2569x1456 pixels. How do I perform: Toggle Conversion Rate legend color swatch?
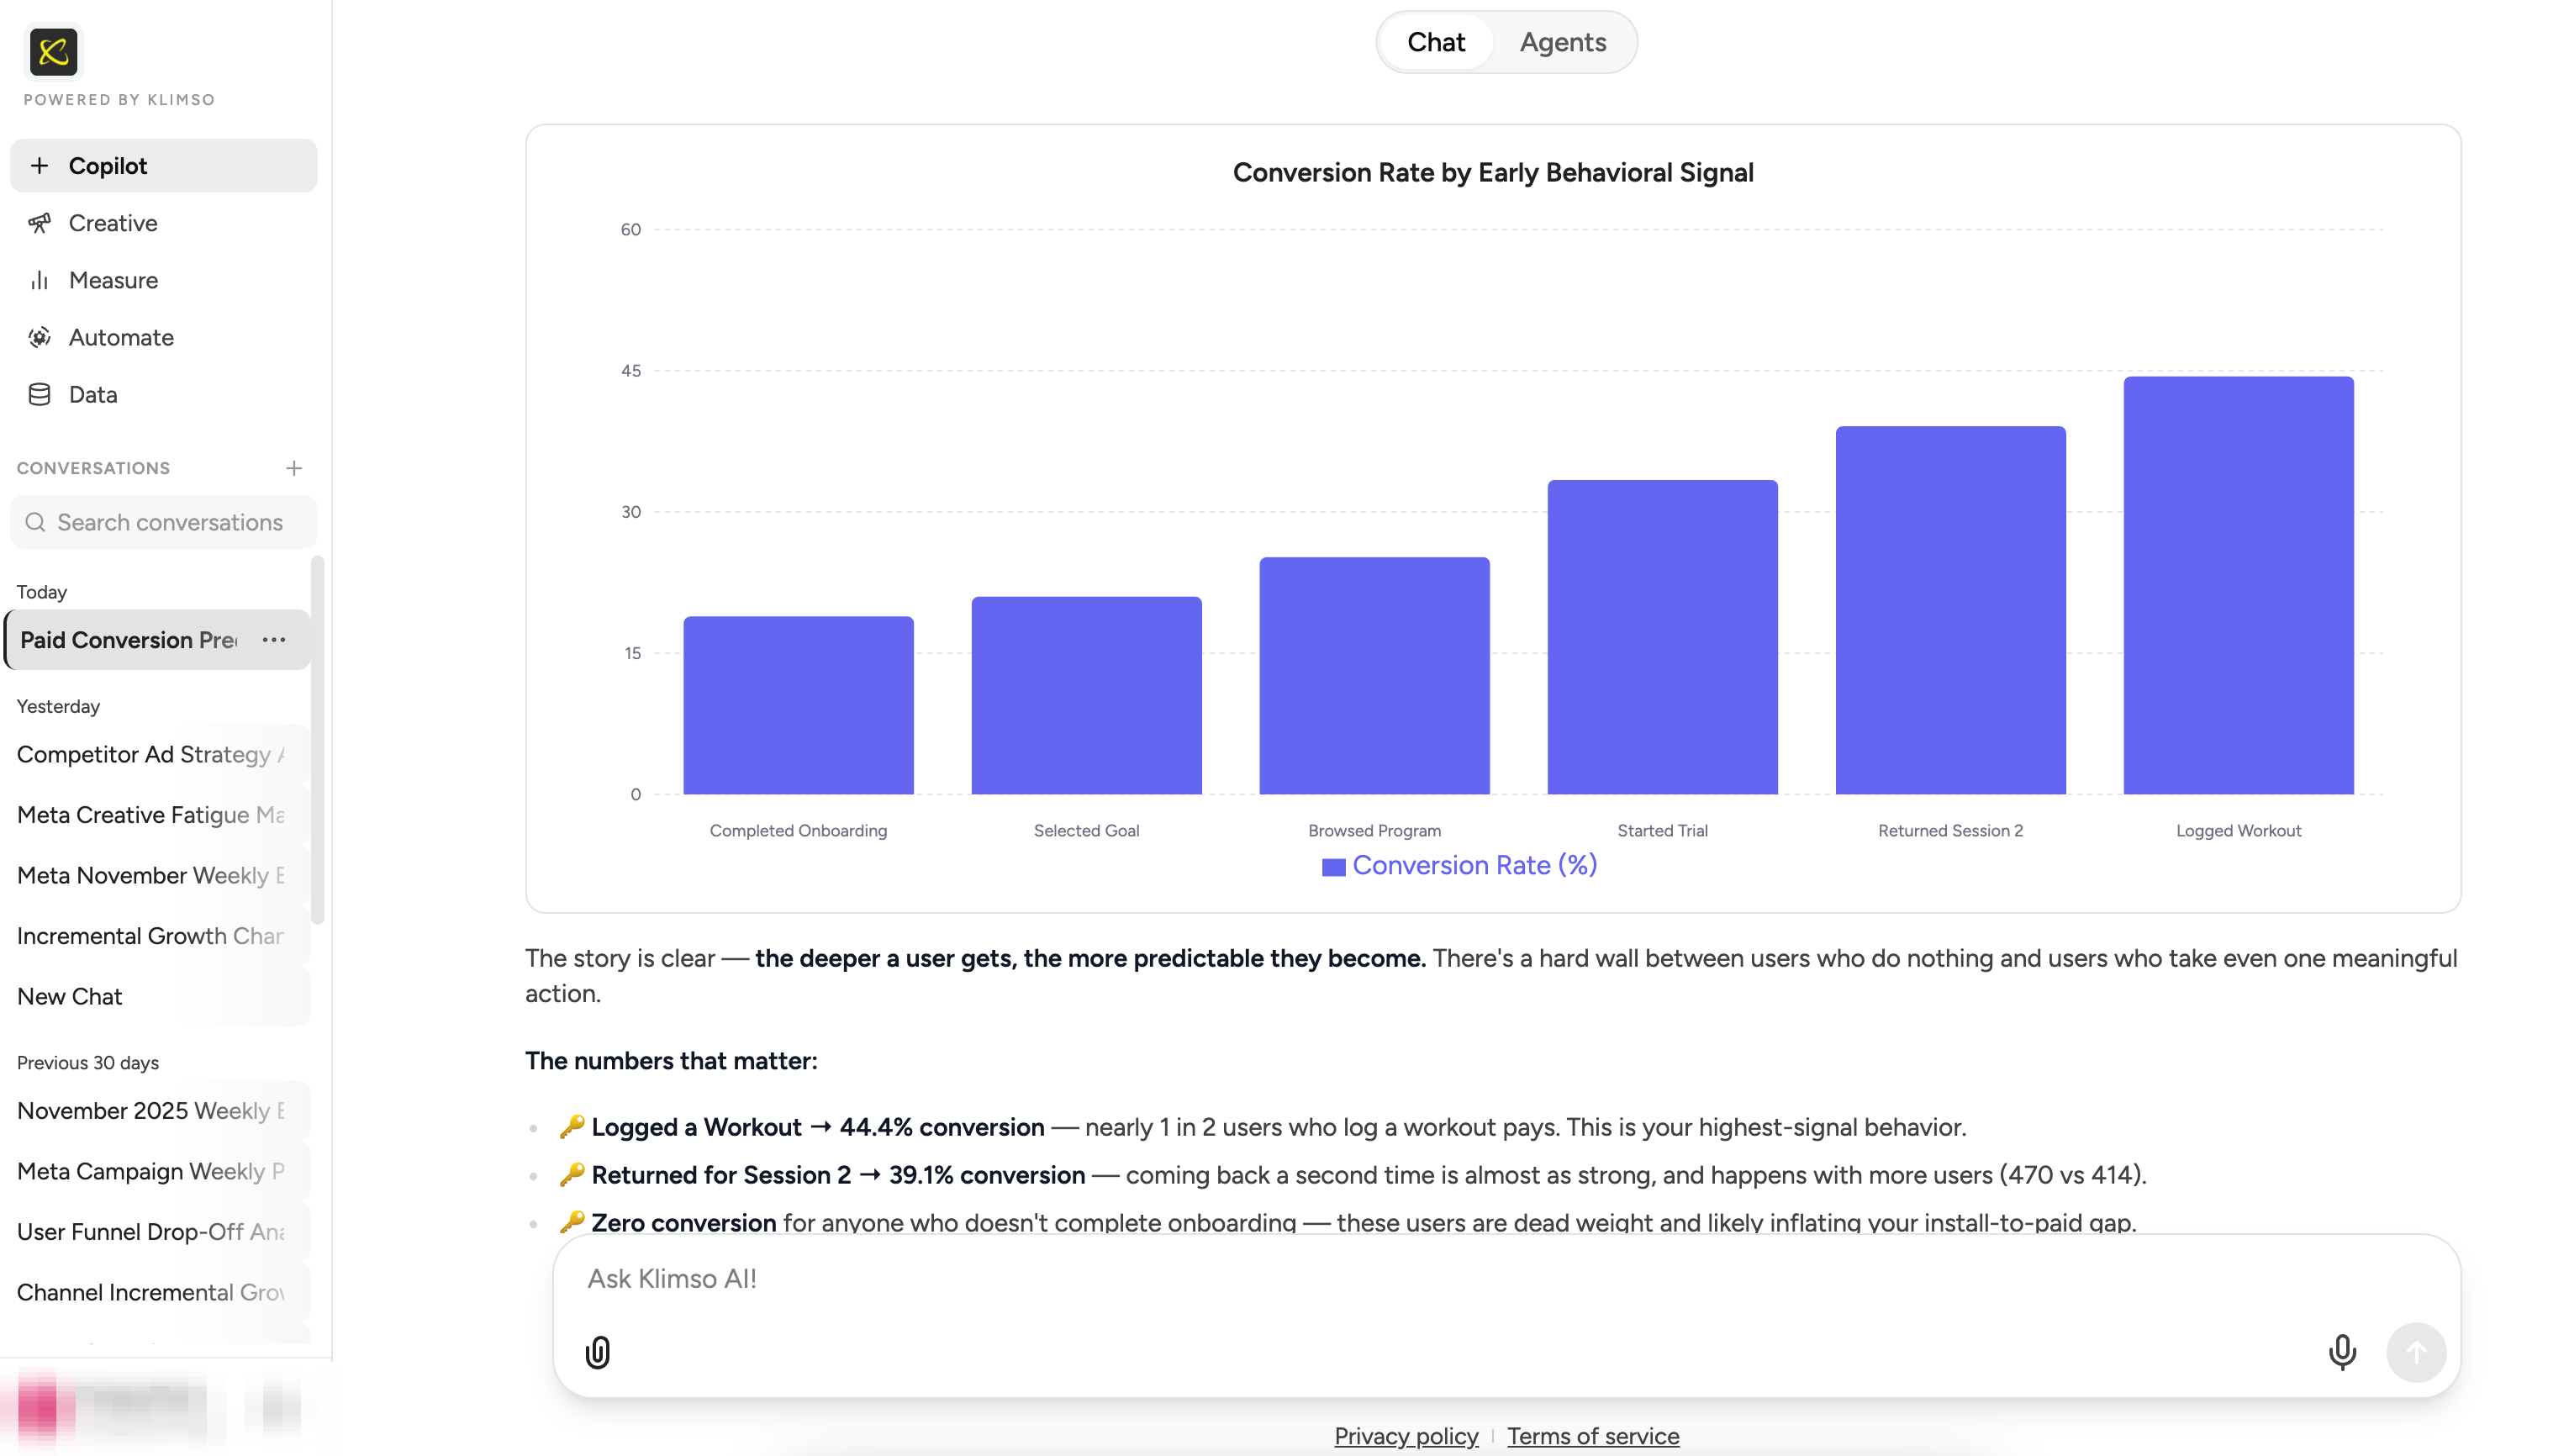tap(1332, 867)
